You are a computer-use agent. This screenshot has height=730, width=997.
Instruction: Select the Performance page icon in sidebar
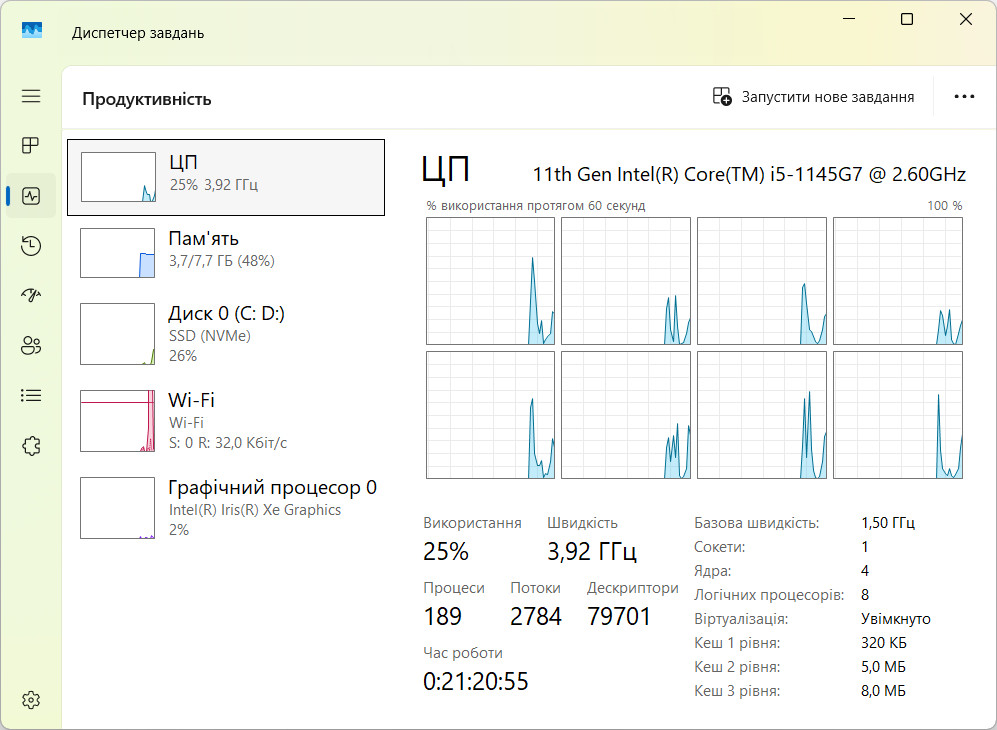tap(31, 196)
